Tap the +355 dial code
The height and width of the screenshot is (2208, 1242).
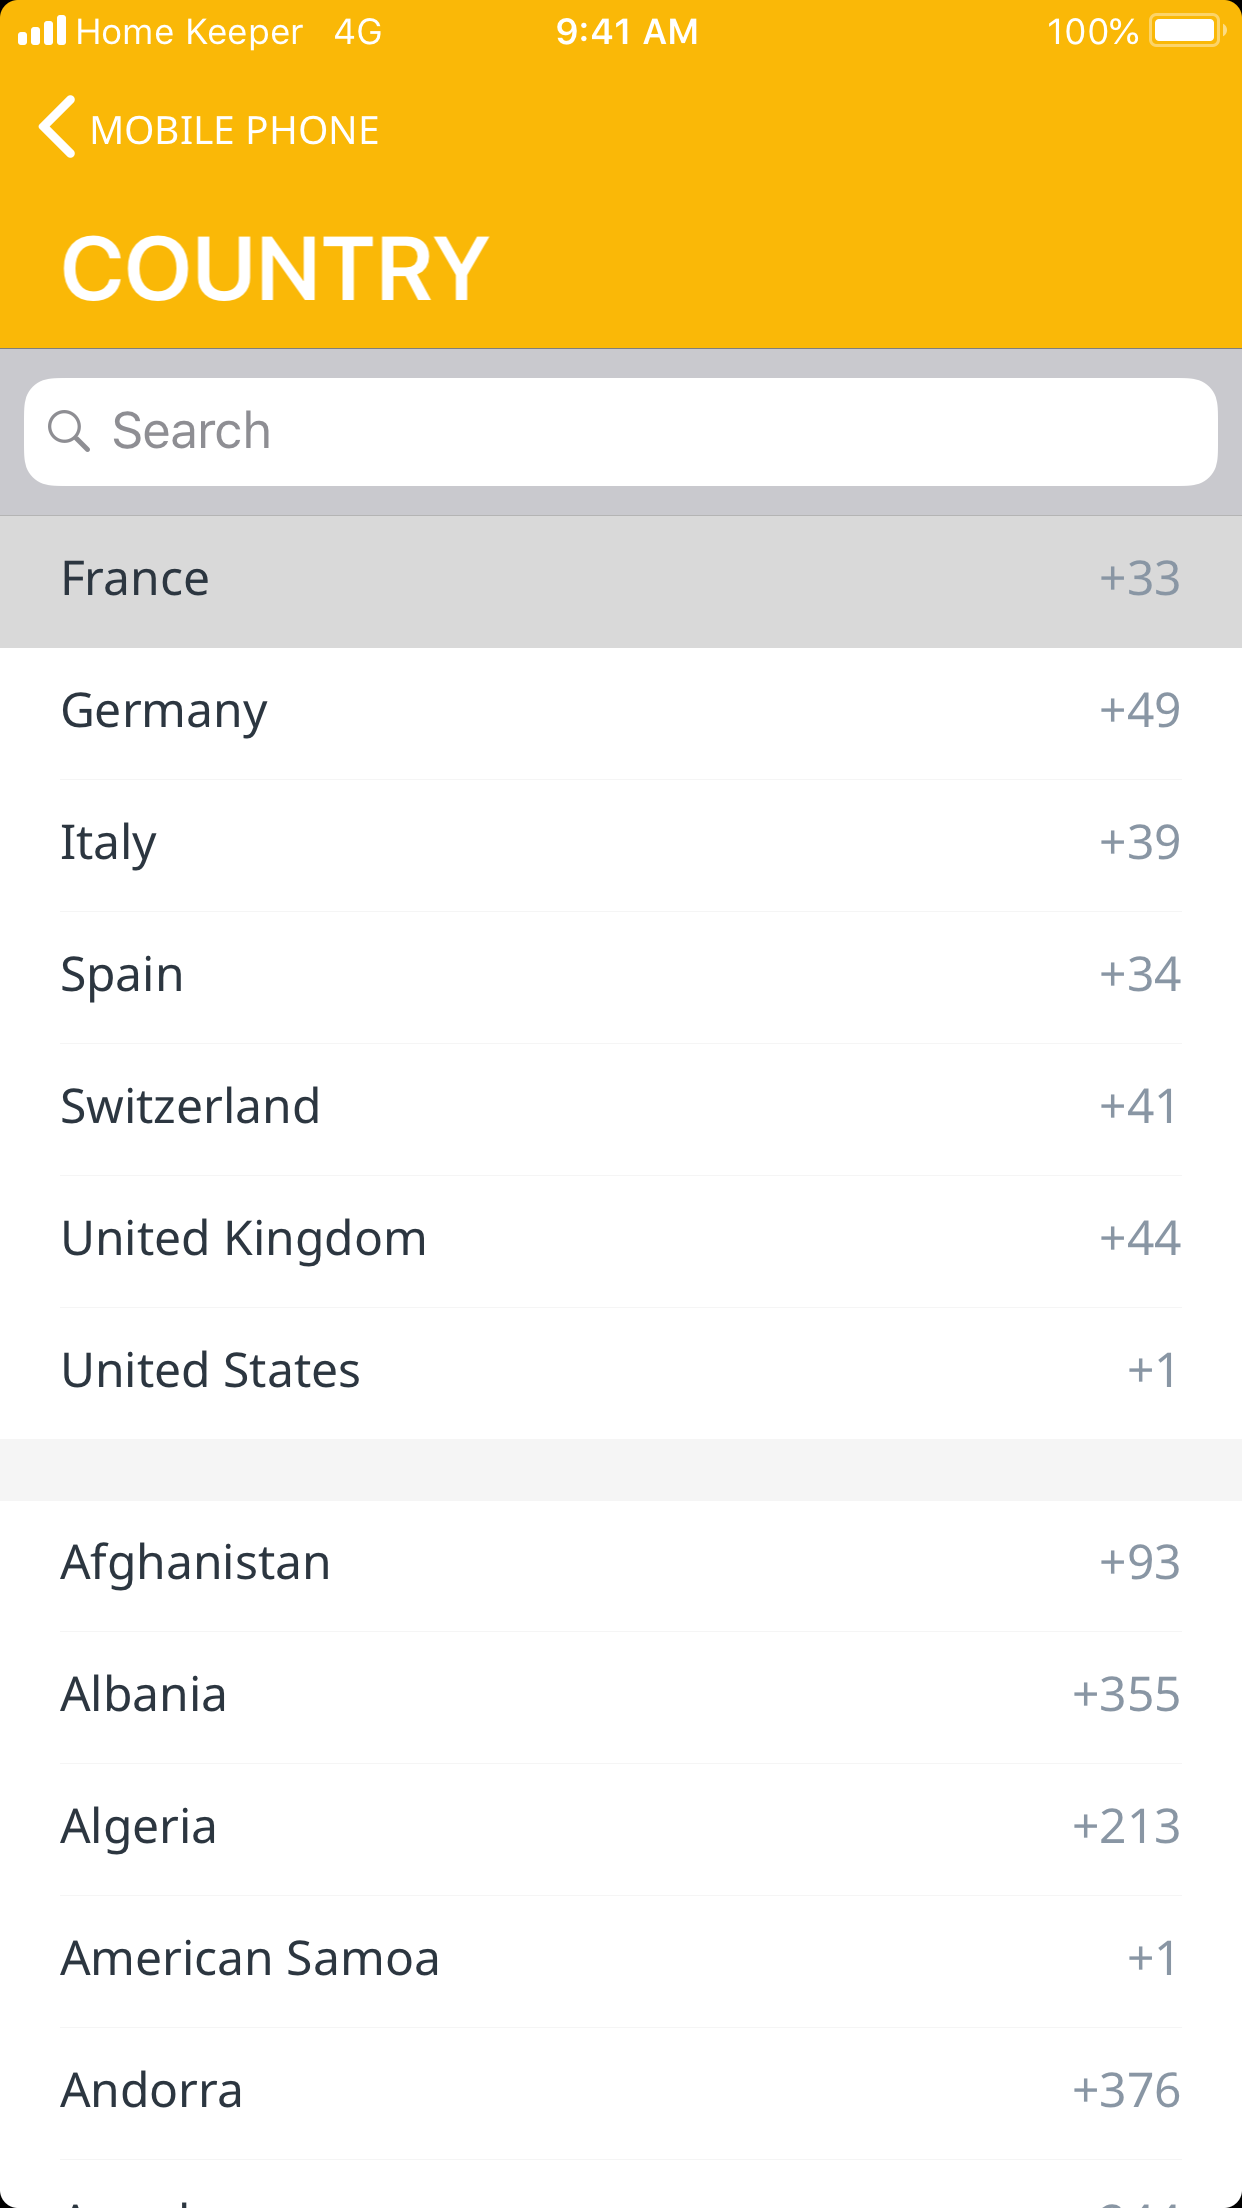click(x=1126, y=1696)
